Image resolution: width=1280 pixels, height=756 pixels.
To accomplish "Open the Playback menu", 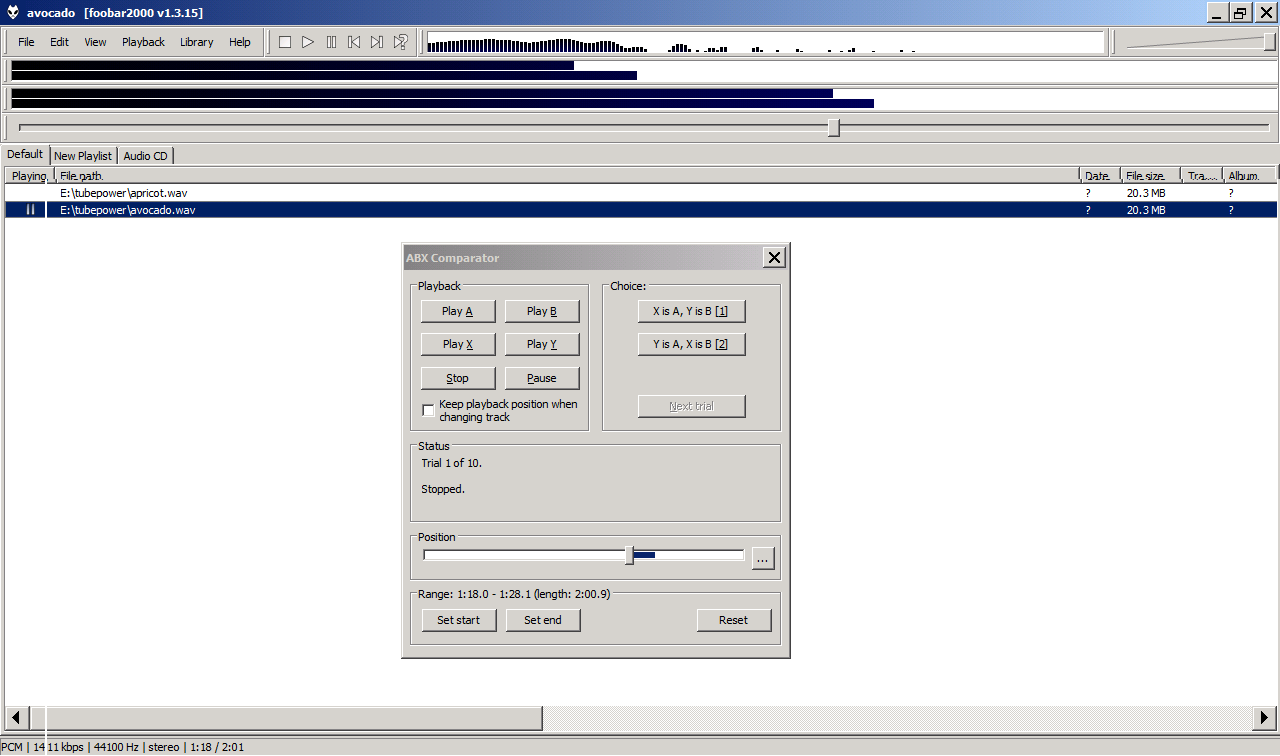I will (144, 42).
